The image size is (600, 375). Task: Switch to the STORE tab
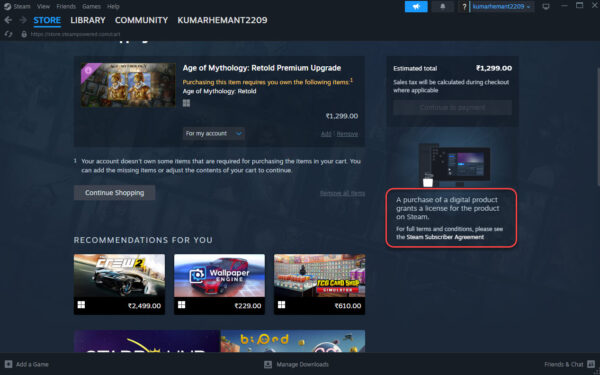[x=47, y=20]
